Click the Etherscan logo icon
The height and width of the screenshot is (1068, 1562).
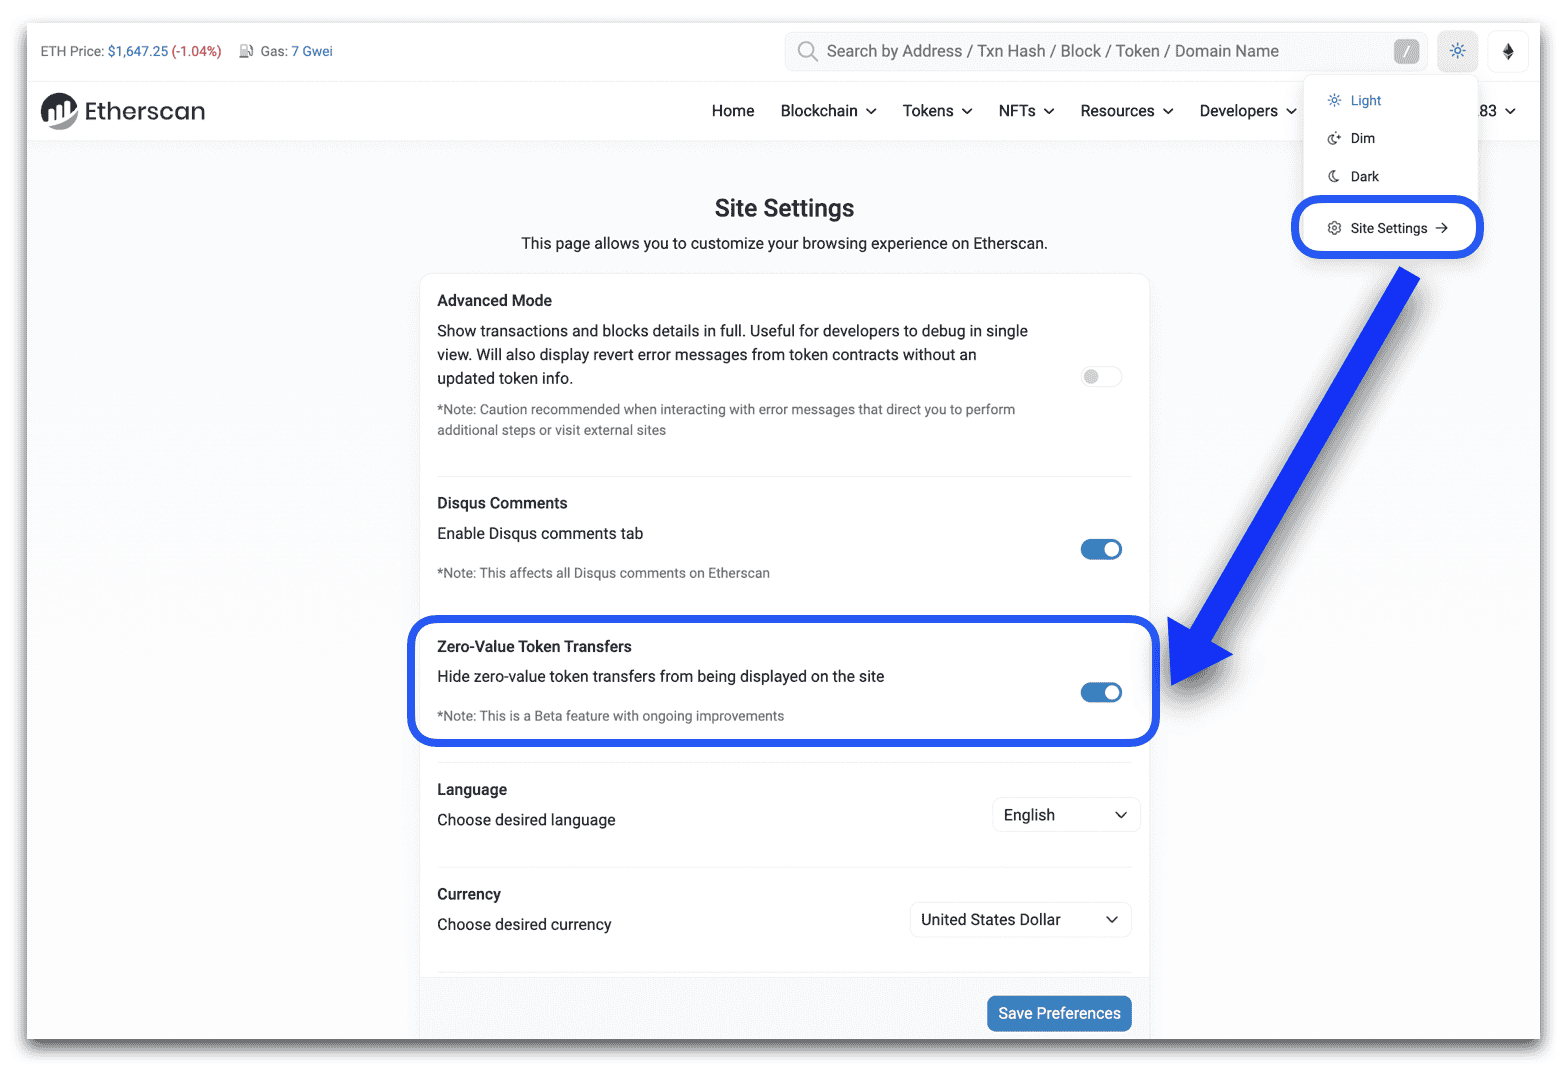point(59,111)
